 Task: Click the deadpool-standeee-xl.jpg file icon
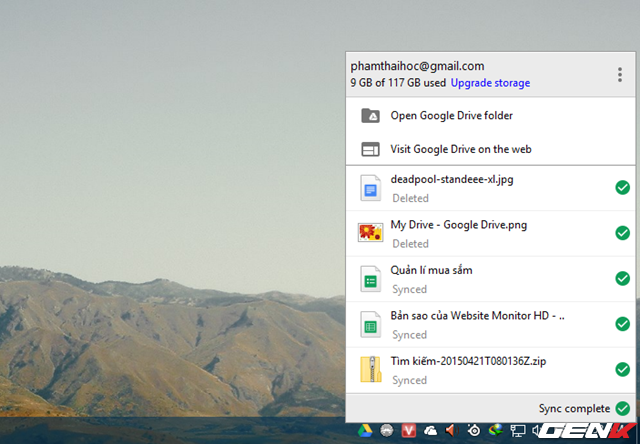coord(370,188)
